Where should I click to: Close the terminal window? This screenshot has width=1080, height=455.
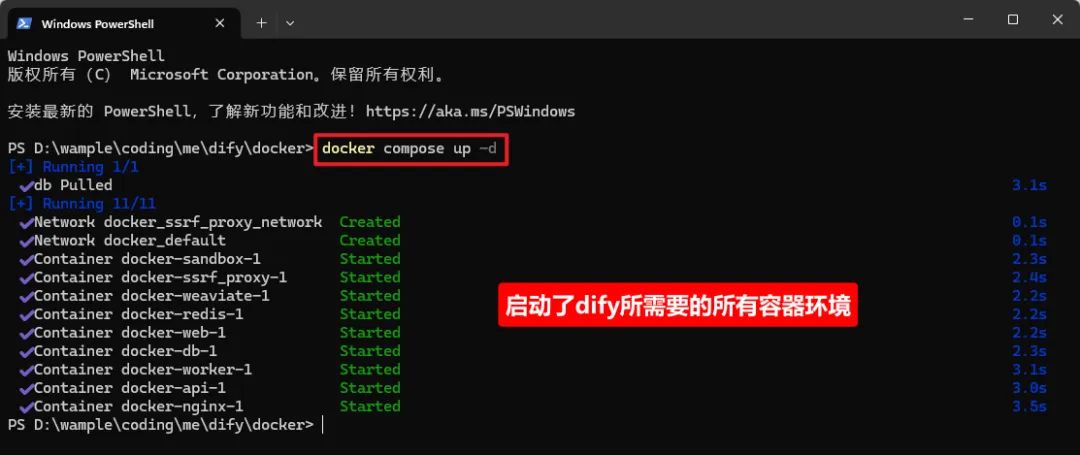(x=1057, y=20)
